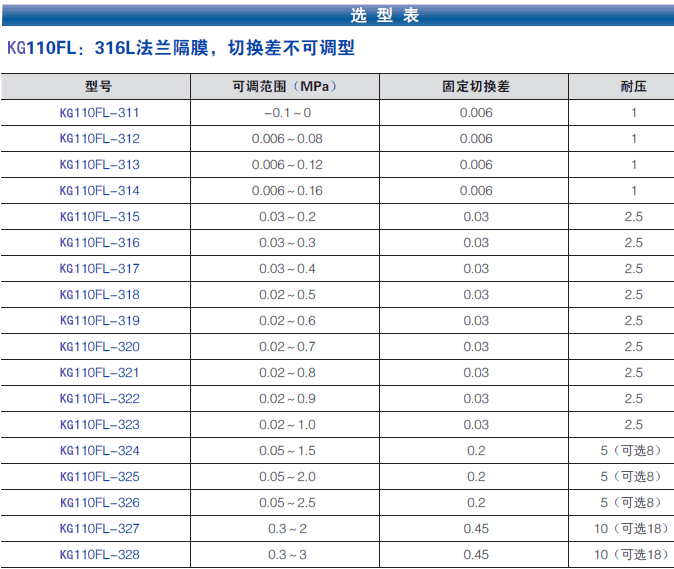The height and width of the screenshot is (569, 674).
Task: Select the -0.1~0 range cell
Action: click(287, 113)
